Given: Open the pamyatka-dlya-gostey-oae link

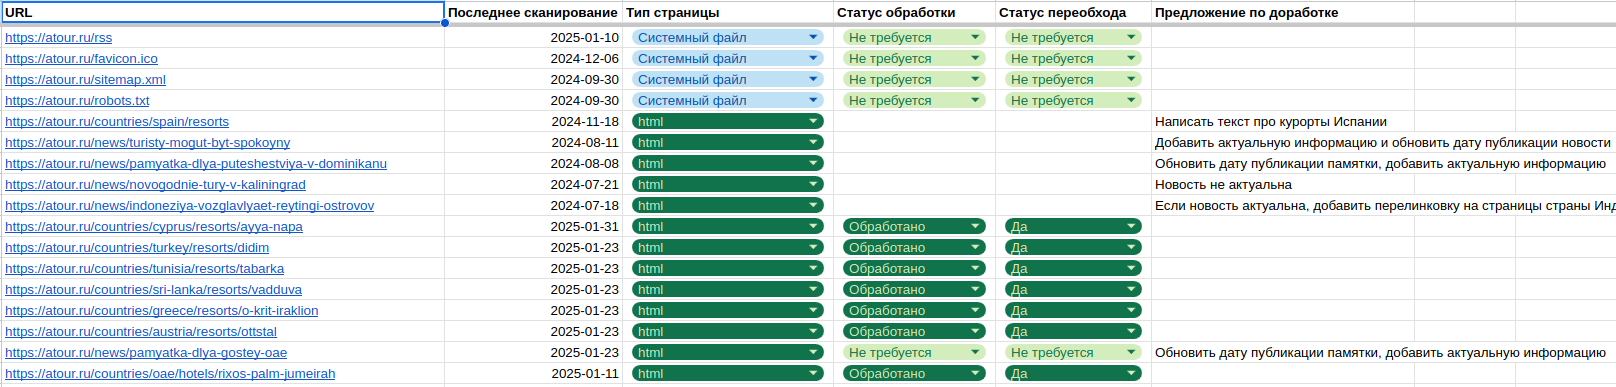Looking at the screenshot, I should pos(146,353).
